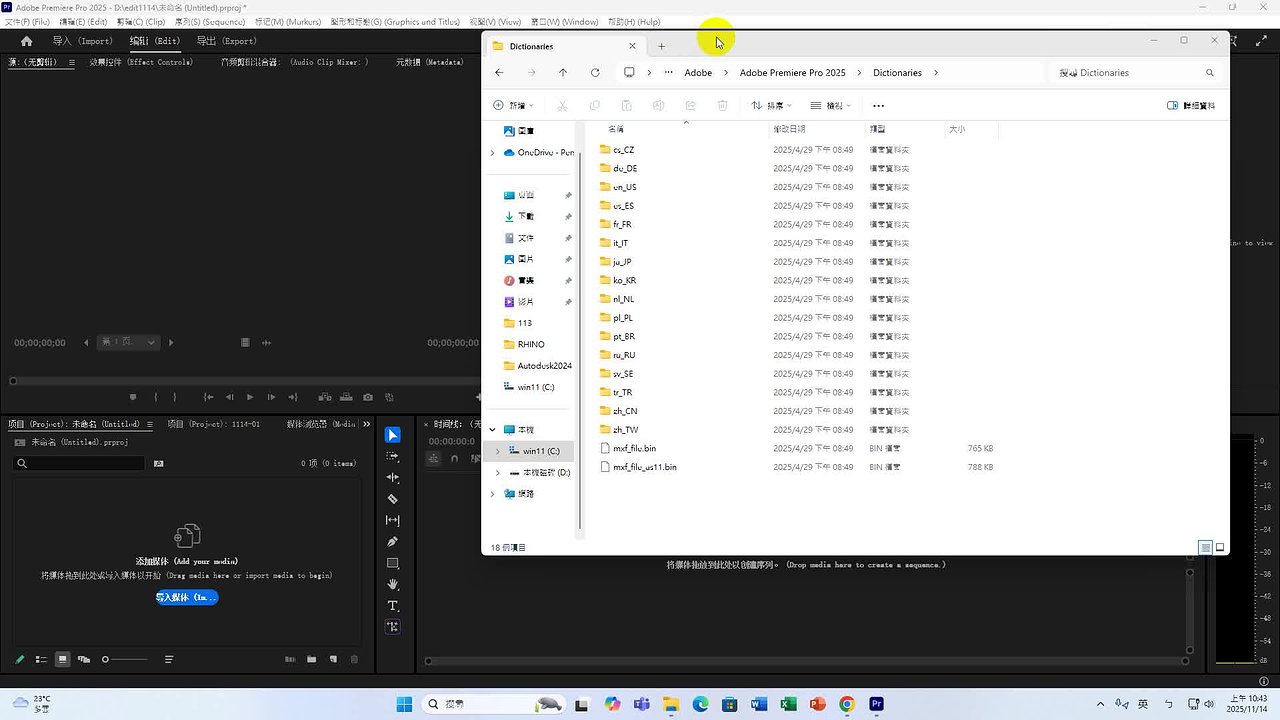Switch the Project panel to icon view
1280x720 pixels.
(62, 659)
